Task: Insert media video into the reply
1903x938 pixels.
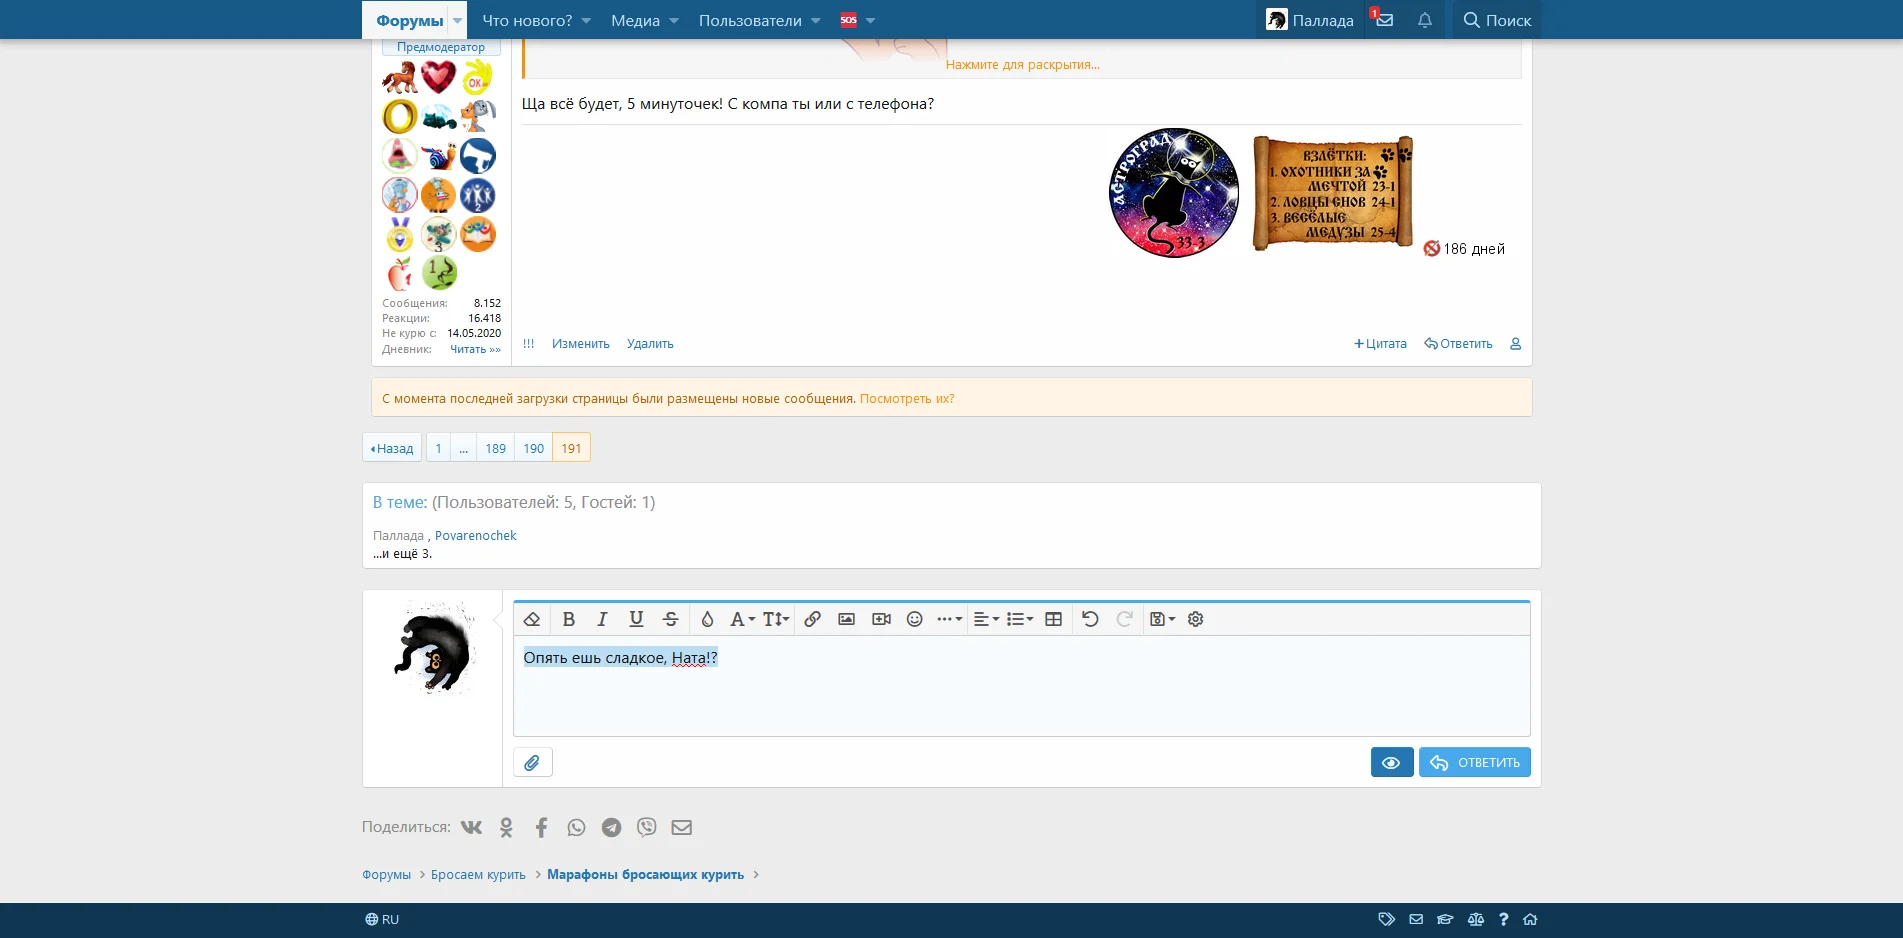Action: pos(881,619)
